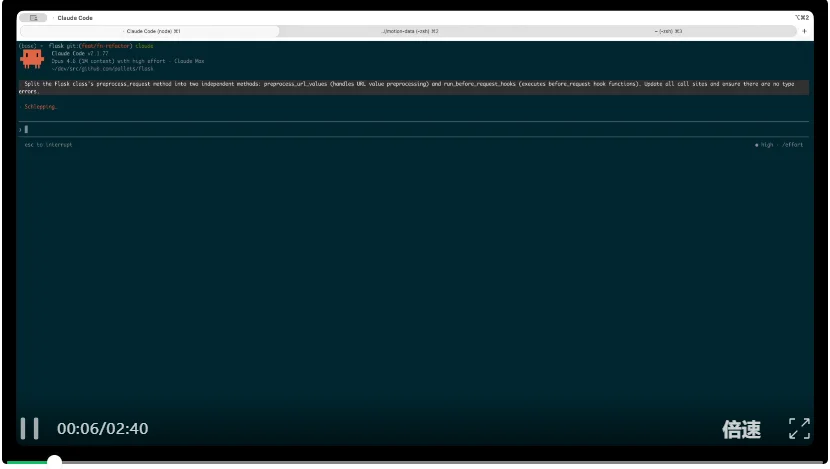
Task: Open the 倍速 playback speed menu
Action: click(x=741, y=430)
